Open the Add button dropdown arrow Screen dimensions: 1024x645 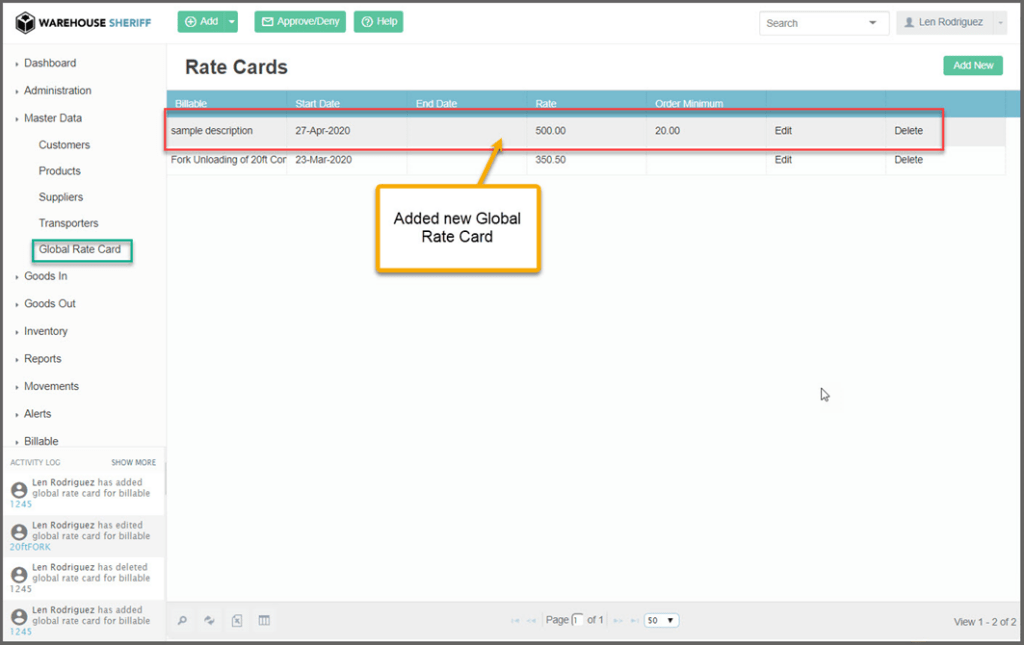232,22
